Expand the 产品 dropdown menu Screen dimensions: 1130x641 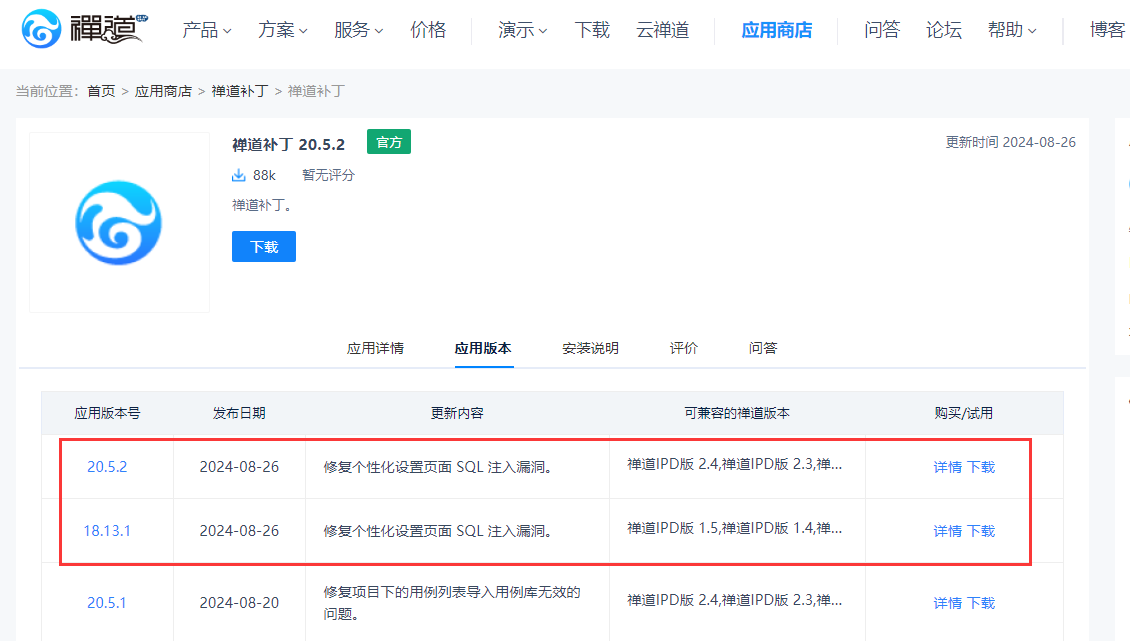(x=206, y=30)
